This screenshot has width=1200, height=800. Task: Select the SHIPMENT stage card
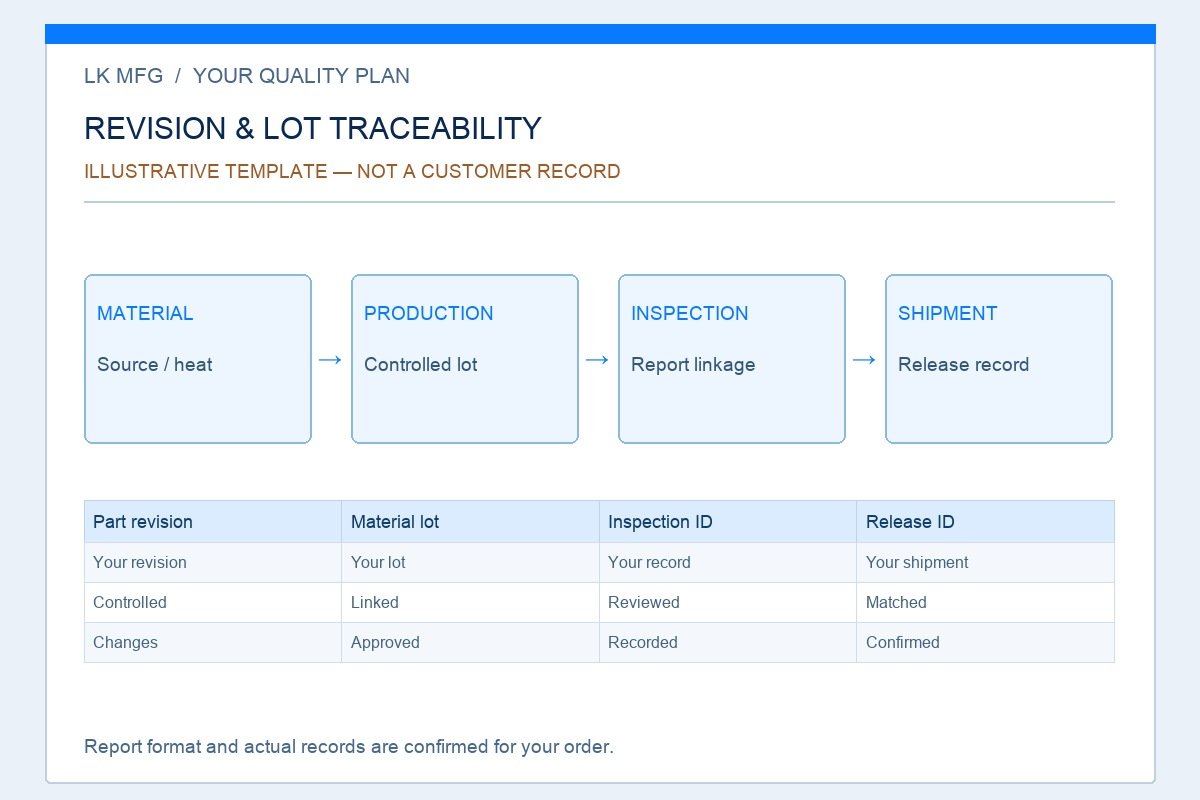[999, 359]
